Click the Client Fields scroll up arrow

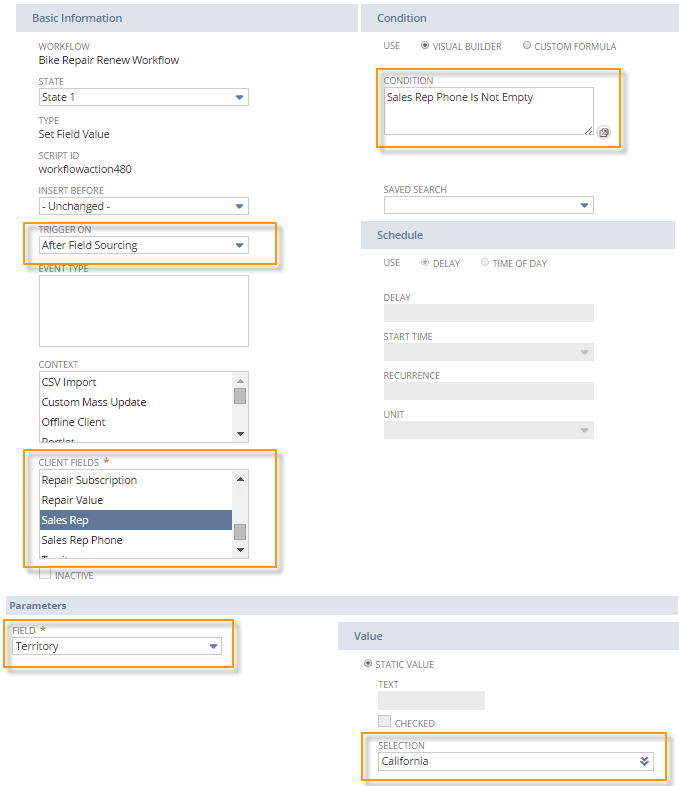click(241, 479)
